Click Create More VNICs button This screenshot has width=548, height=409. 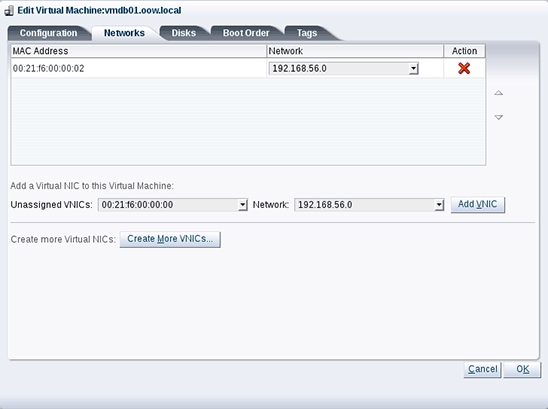coord(170,239)
